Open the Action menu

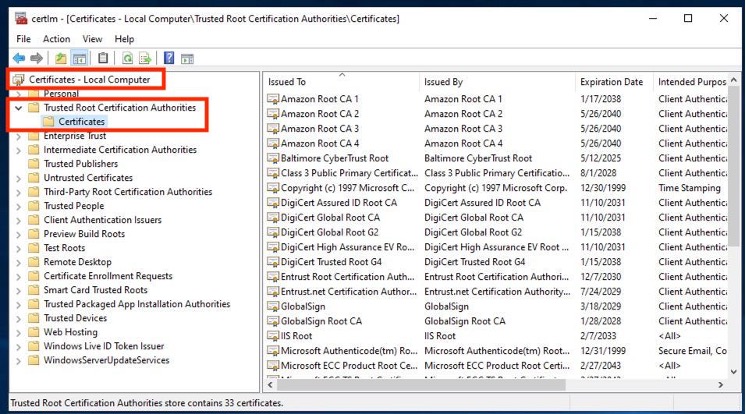56,39
